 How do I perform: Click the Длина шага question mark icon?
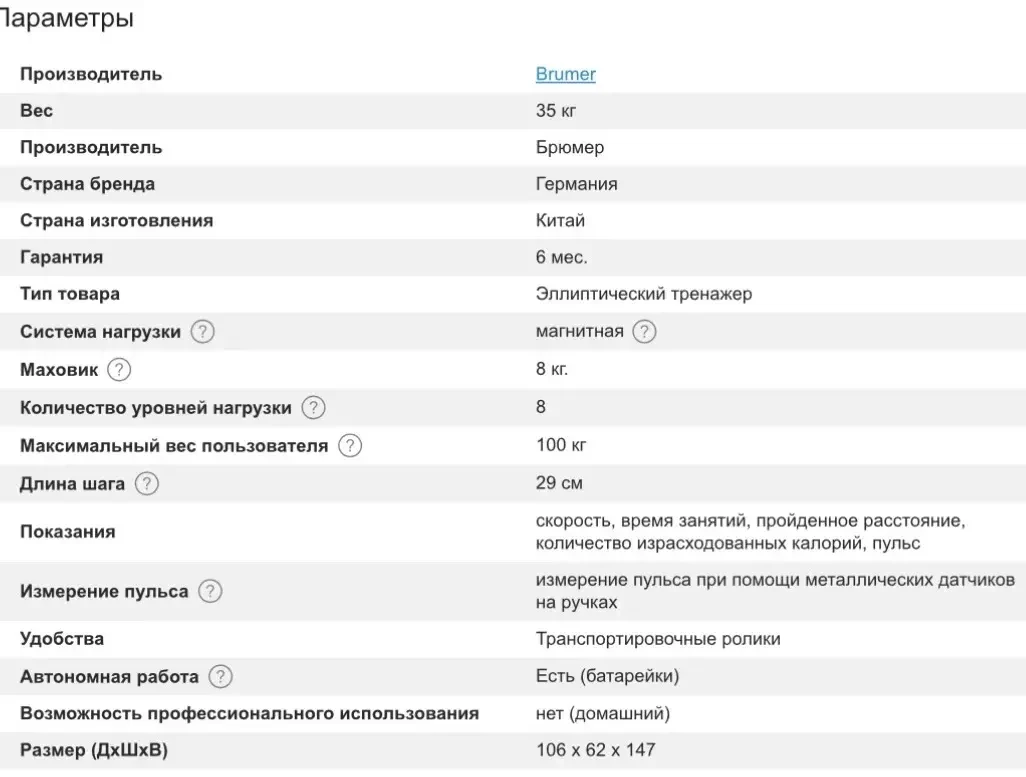coord(147,484)
